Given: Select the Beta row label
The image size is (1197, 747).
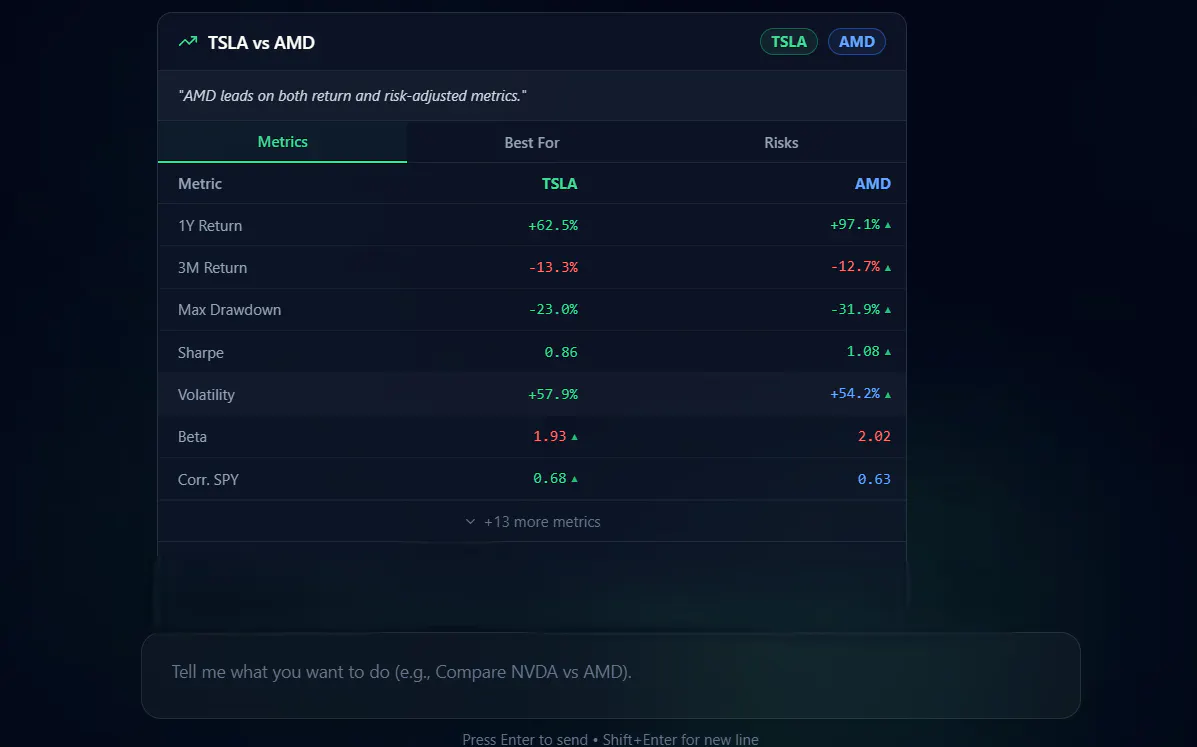Looking at the screenshot, I should 192,436.
